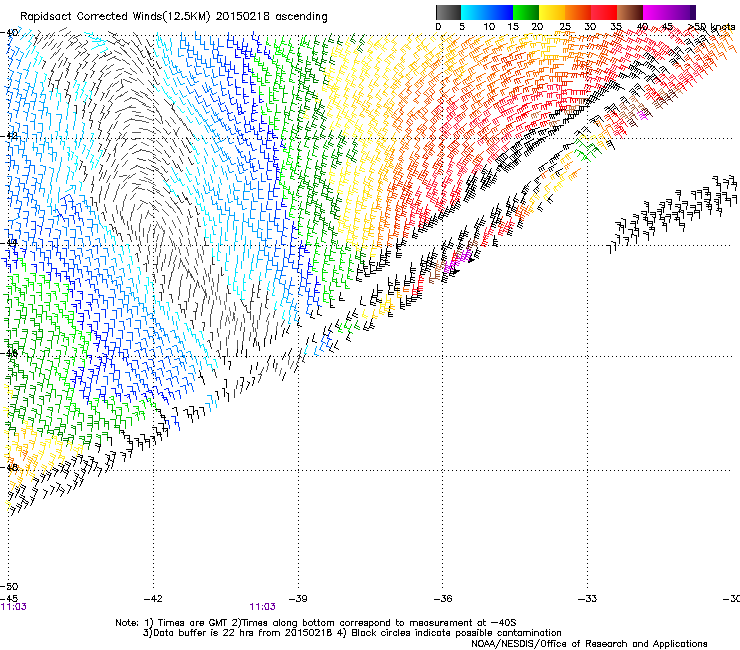Viewport: 740px width, 650px height.
Task: Click the blue 10-15 knots legend swatch
Action: (x=500, y=12)
